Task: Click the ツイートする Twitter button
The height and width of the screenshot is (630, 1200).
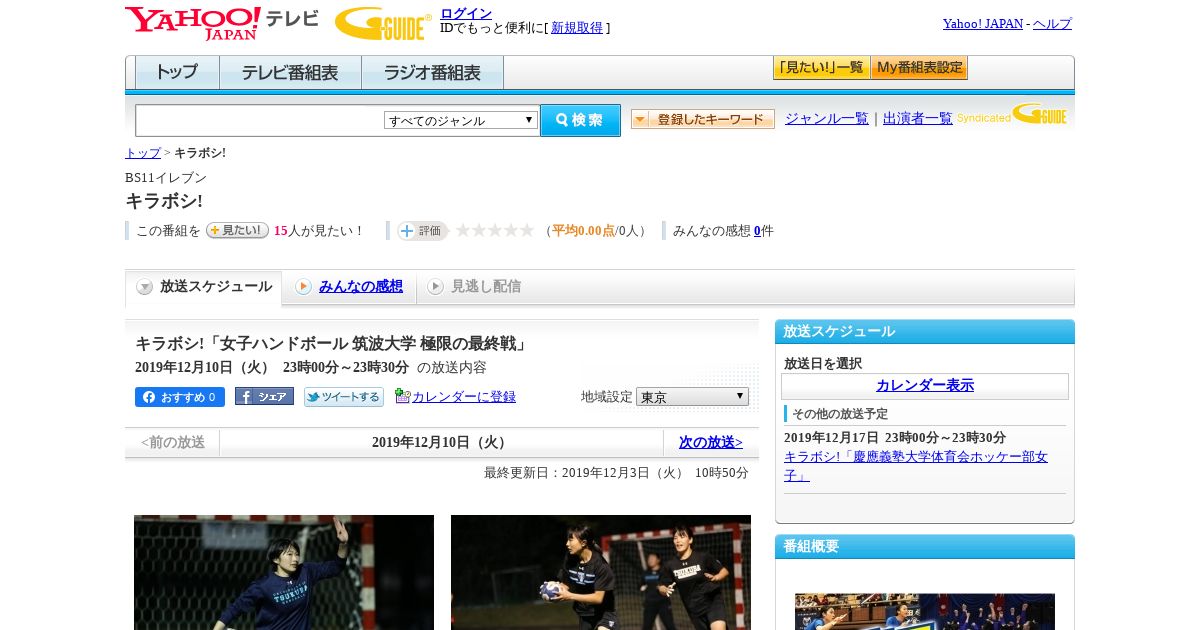Action: coord(344,397)
